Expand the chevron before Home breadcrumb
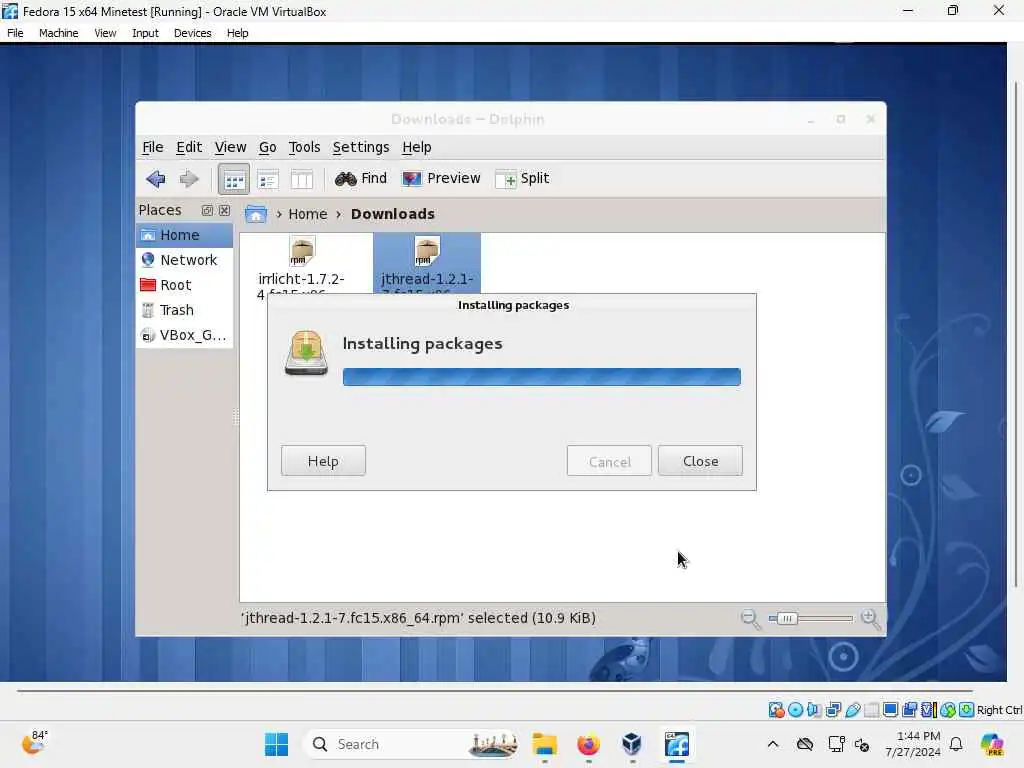The image size is (1024, 768). pyautogui.click(x=279, y=214)
